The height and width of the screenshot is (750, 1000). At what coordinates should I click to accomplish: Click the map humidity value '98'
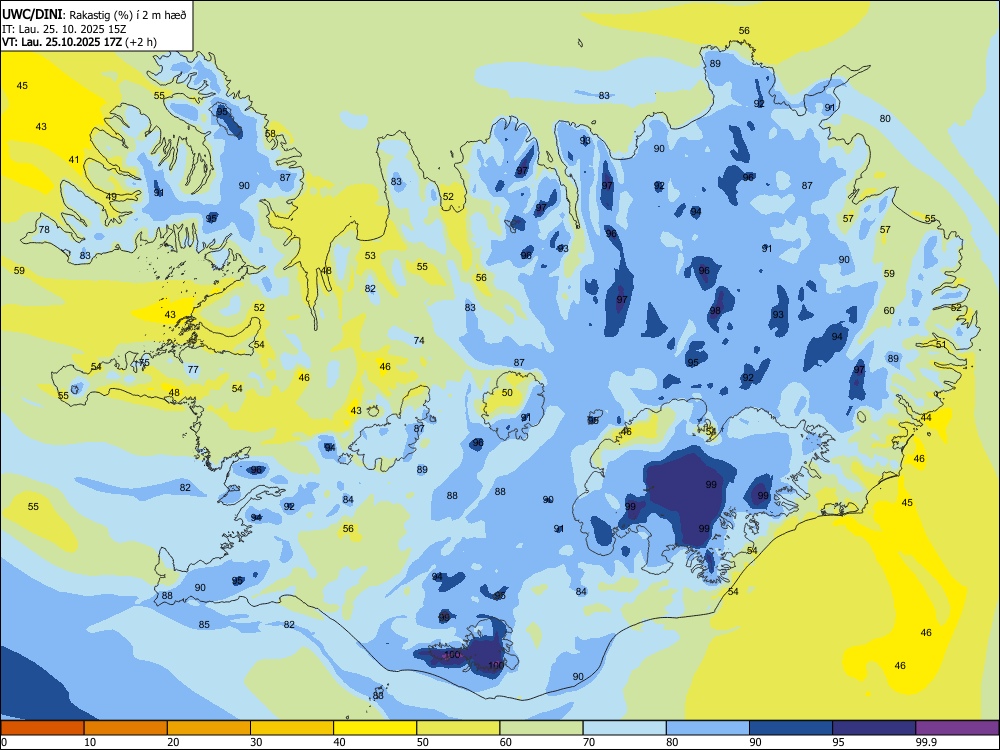click(715, 311)
